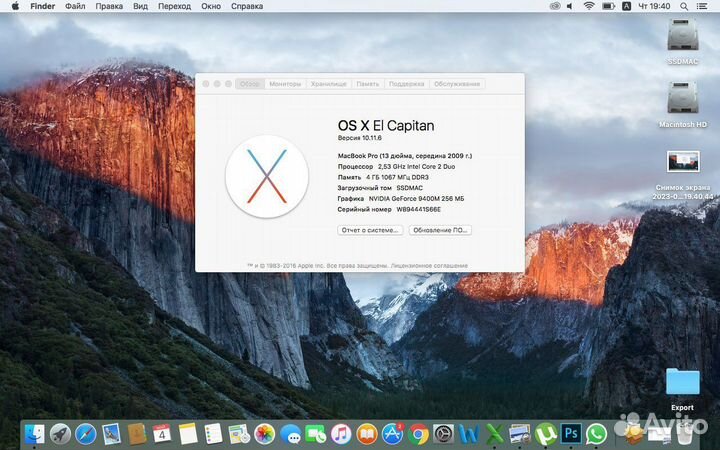Open the Export folder on desktop
This screenshot has height=450, width=720.
point(683,381)
